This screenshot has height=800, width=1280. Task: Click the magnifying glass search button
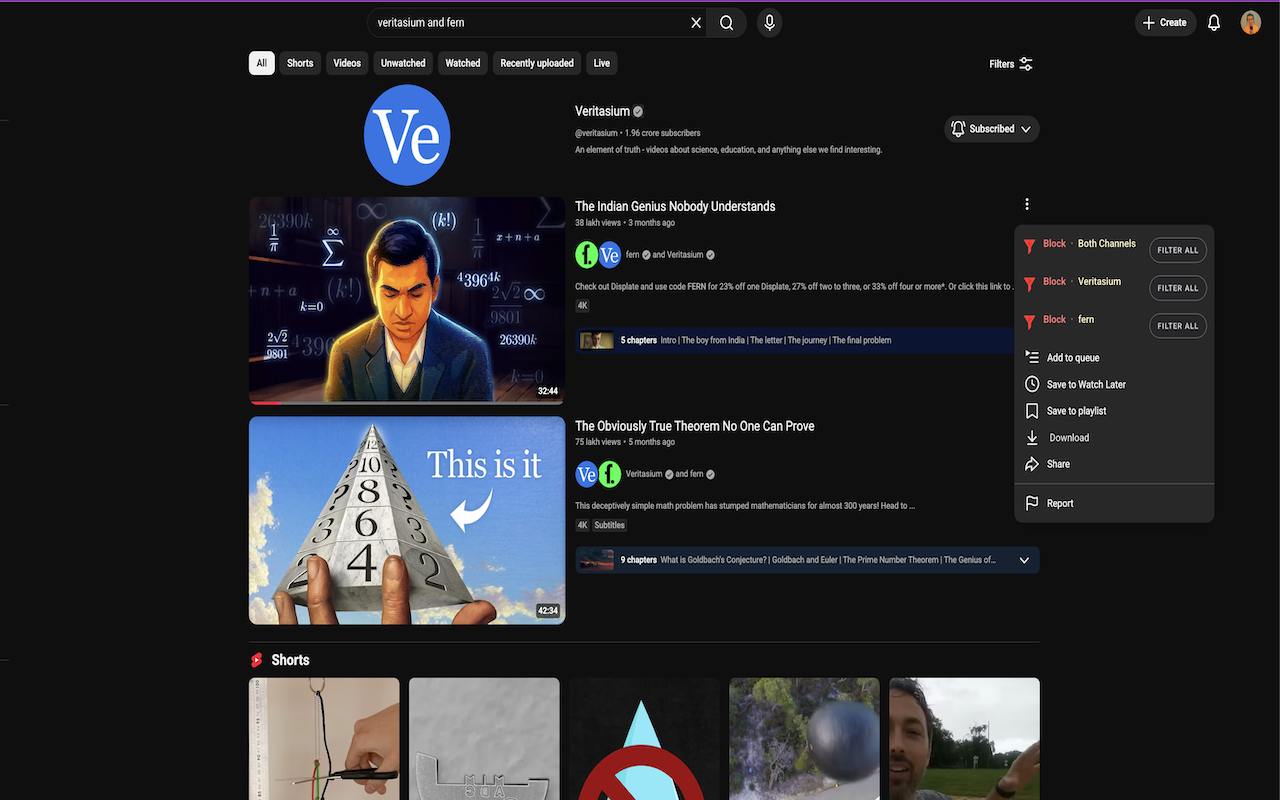point(727,23)
